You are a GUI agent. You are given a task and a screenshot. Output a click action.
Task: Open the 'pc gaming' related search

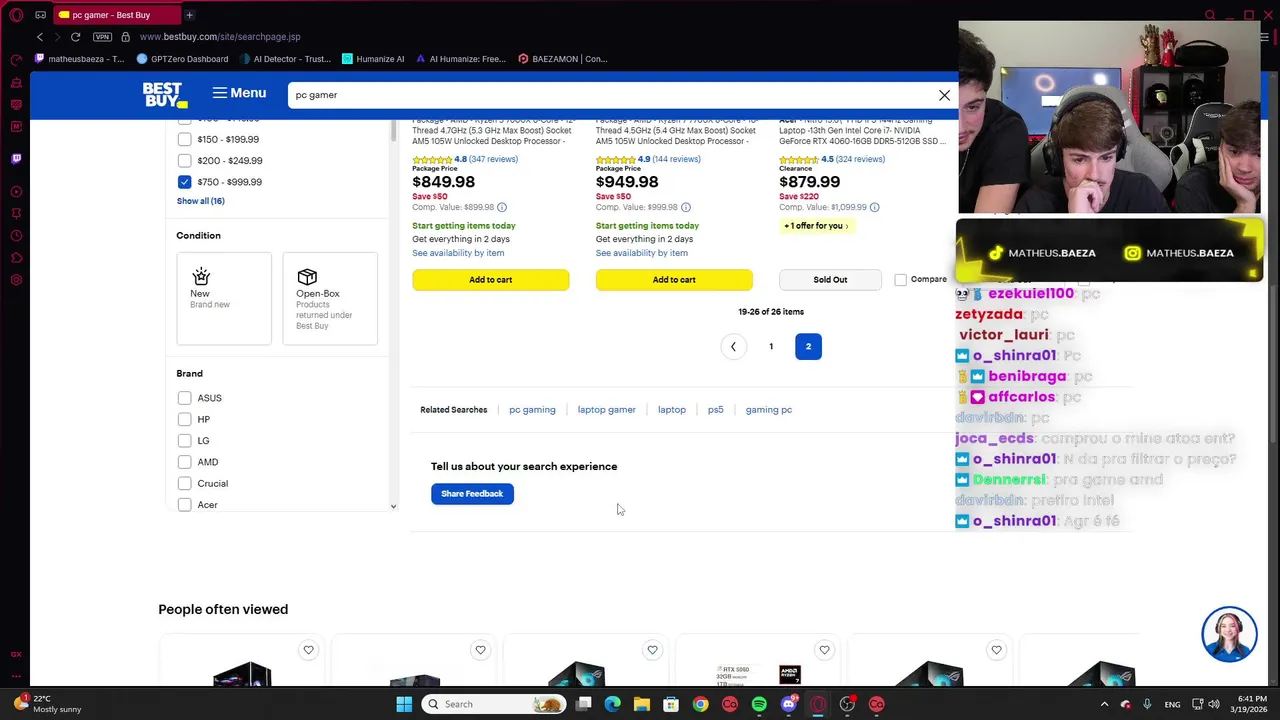[532, 410]
